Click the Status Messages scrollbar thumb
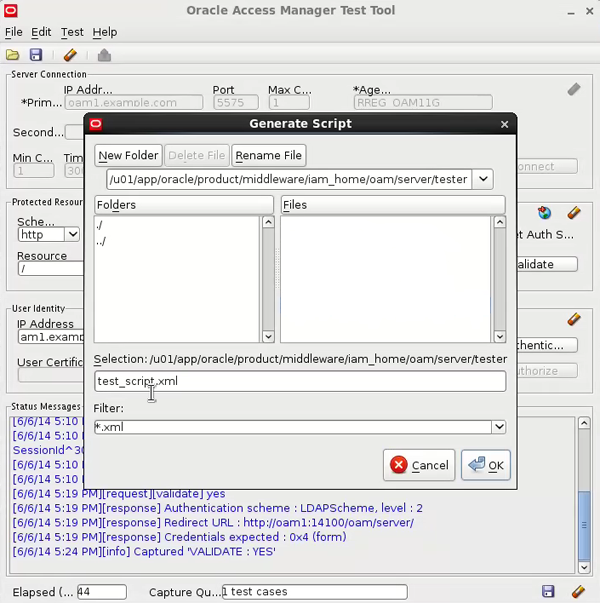The height and width of the screenshot is (603, 600). (x=584, y=525)
